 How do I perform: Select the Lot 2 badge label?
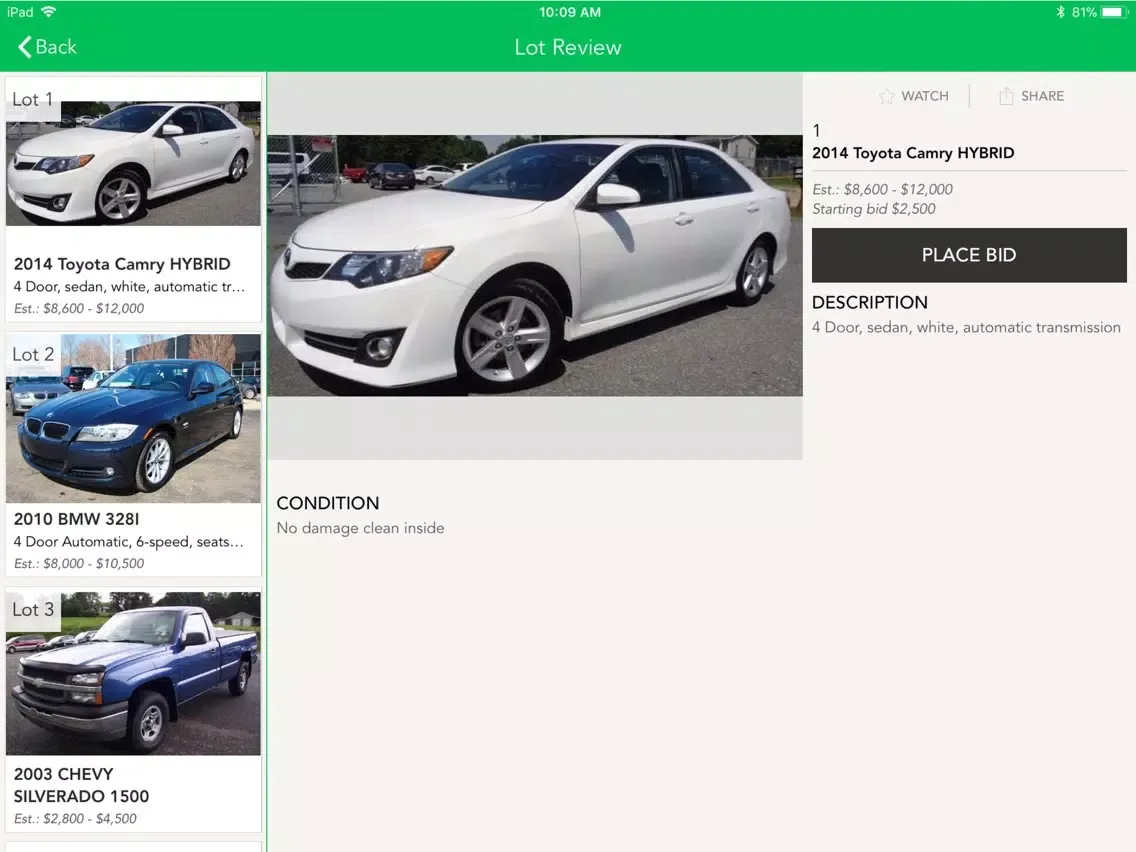tap(33, 354)
